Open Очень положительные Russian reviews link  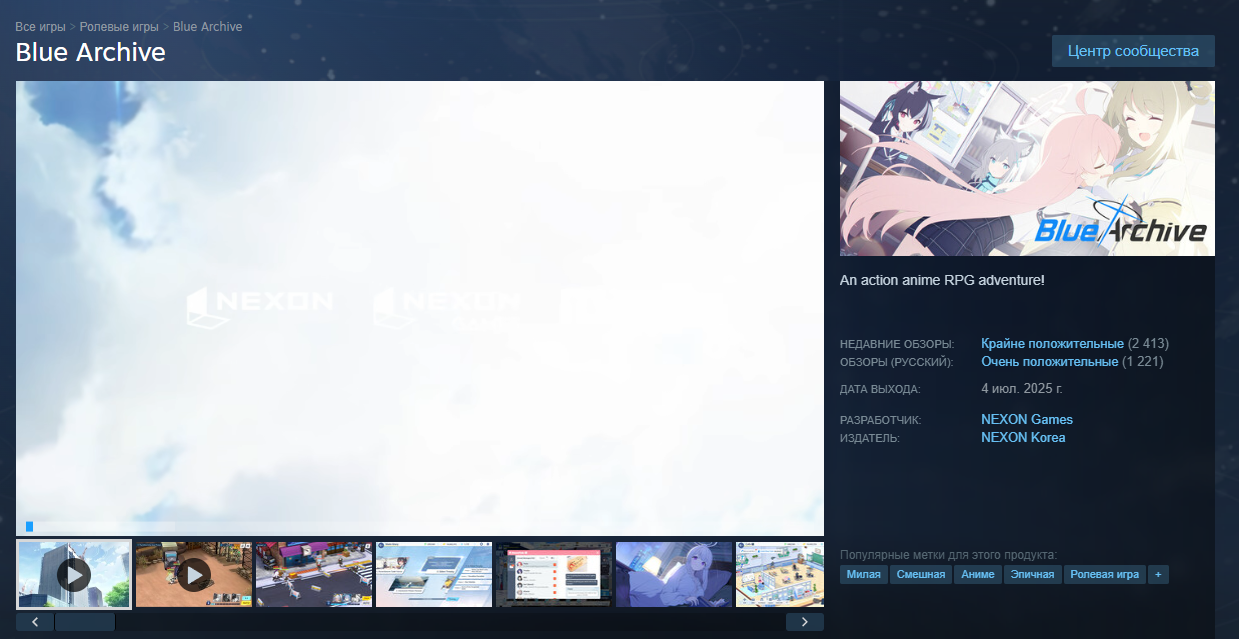[1049, 361]
